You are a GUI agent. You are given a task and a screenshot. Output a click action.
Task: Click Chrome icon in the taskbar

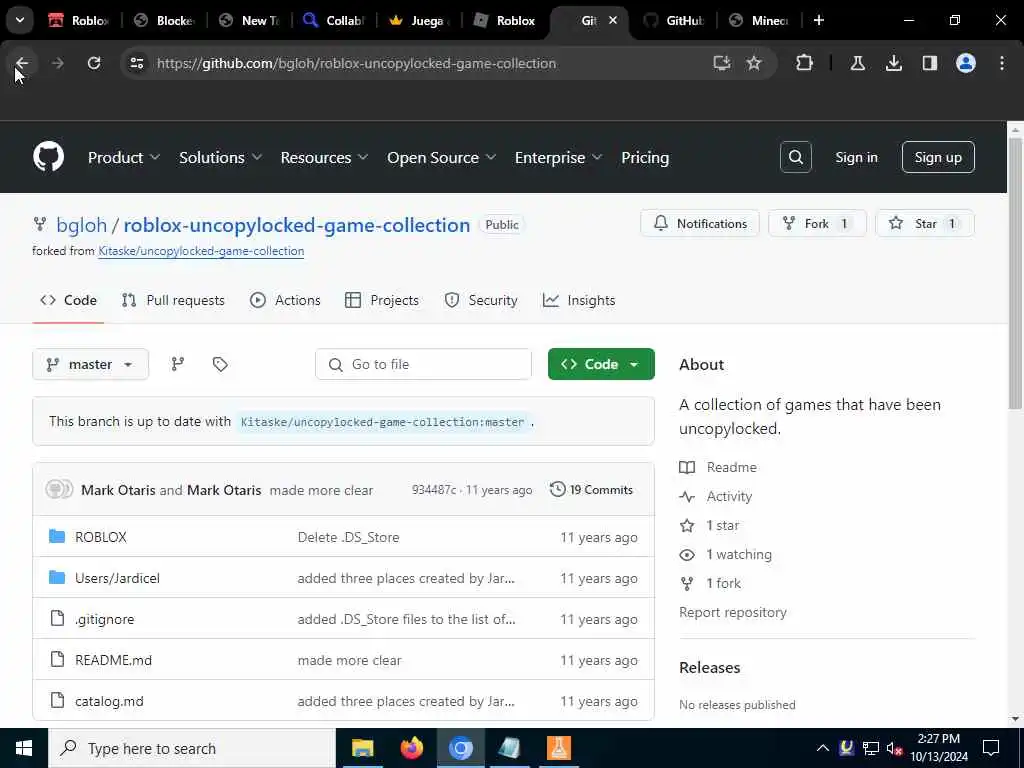pos(460,748)
